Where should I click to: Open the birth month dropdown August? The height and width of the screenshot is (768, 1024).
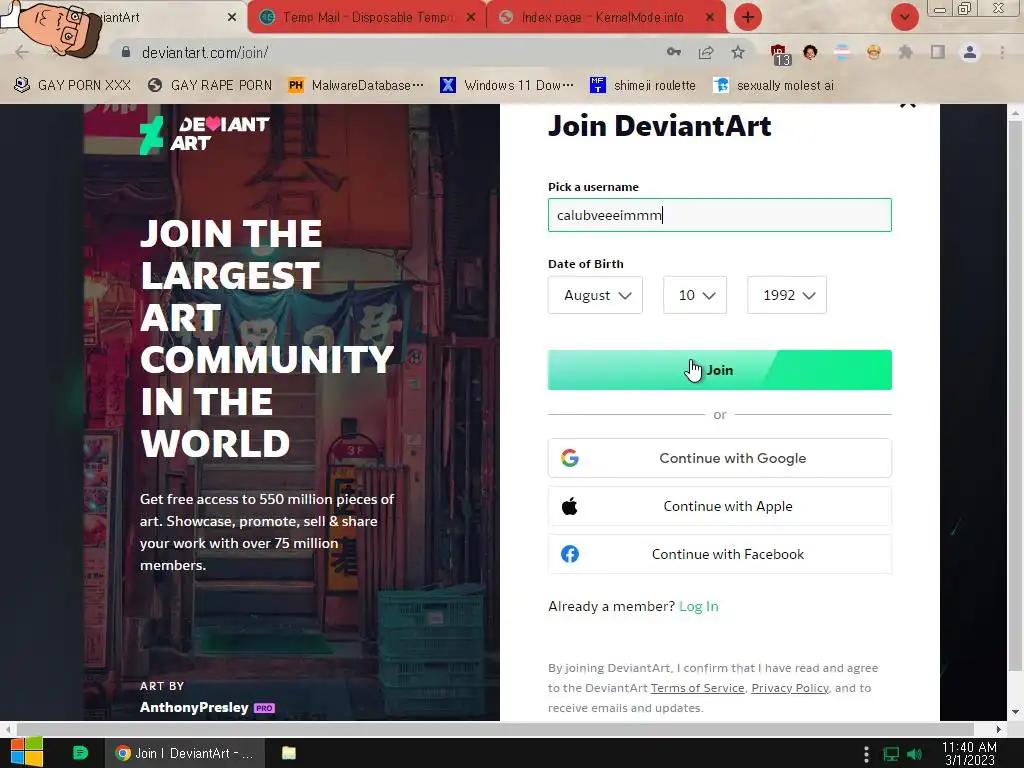coord(595,295)
